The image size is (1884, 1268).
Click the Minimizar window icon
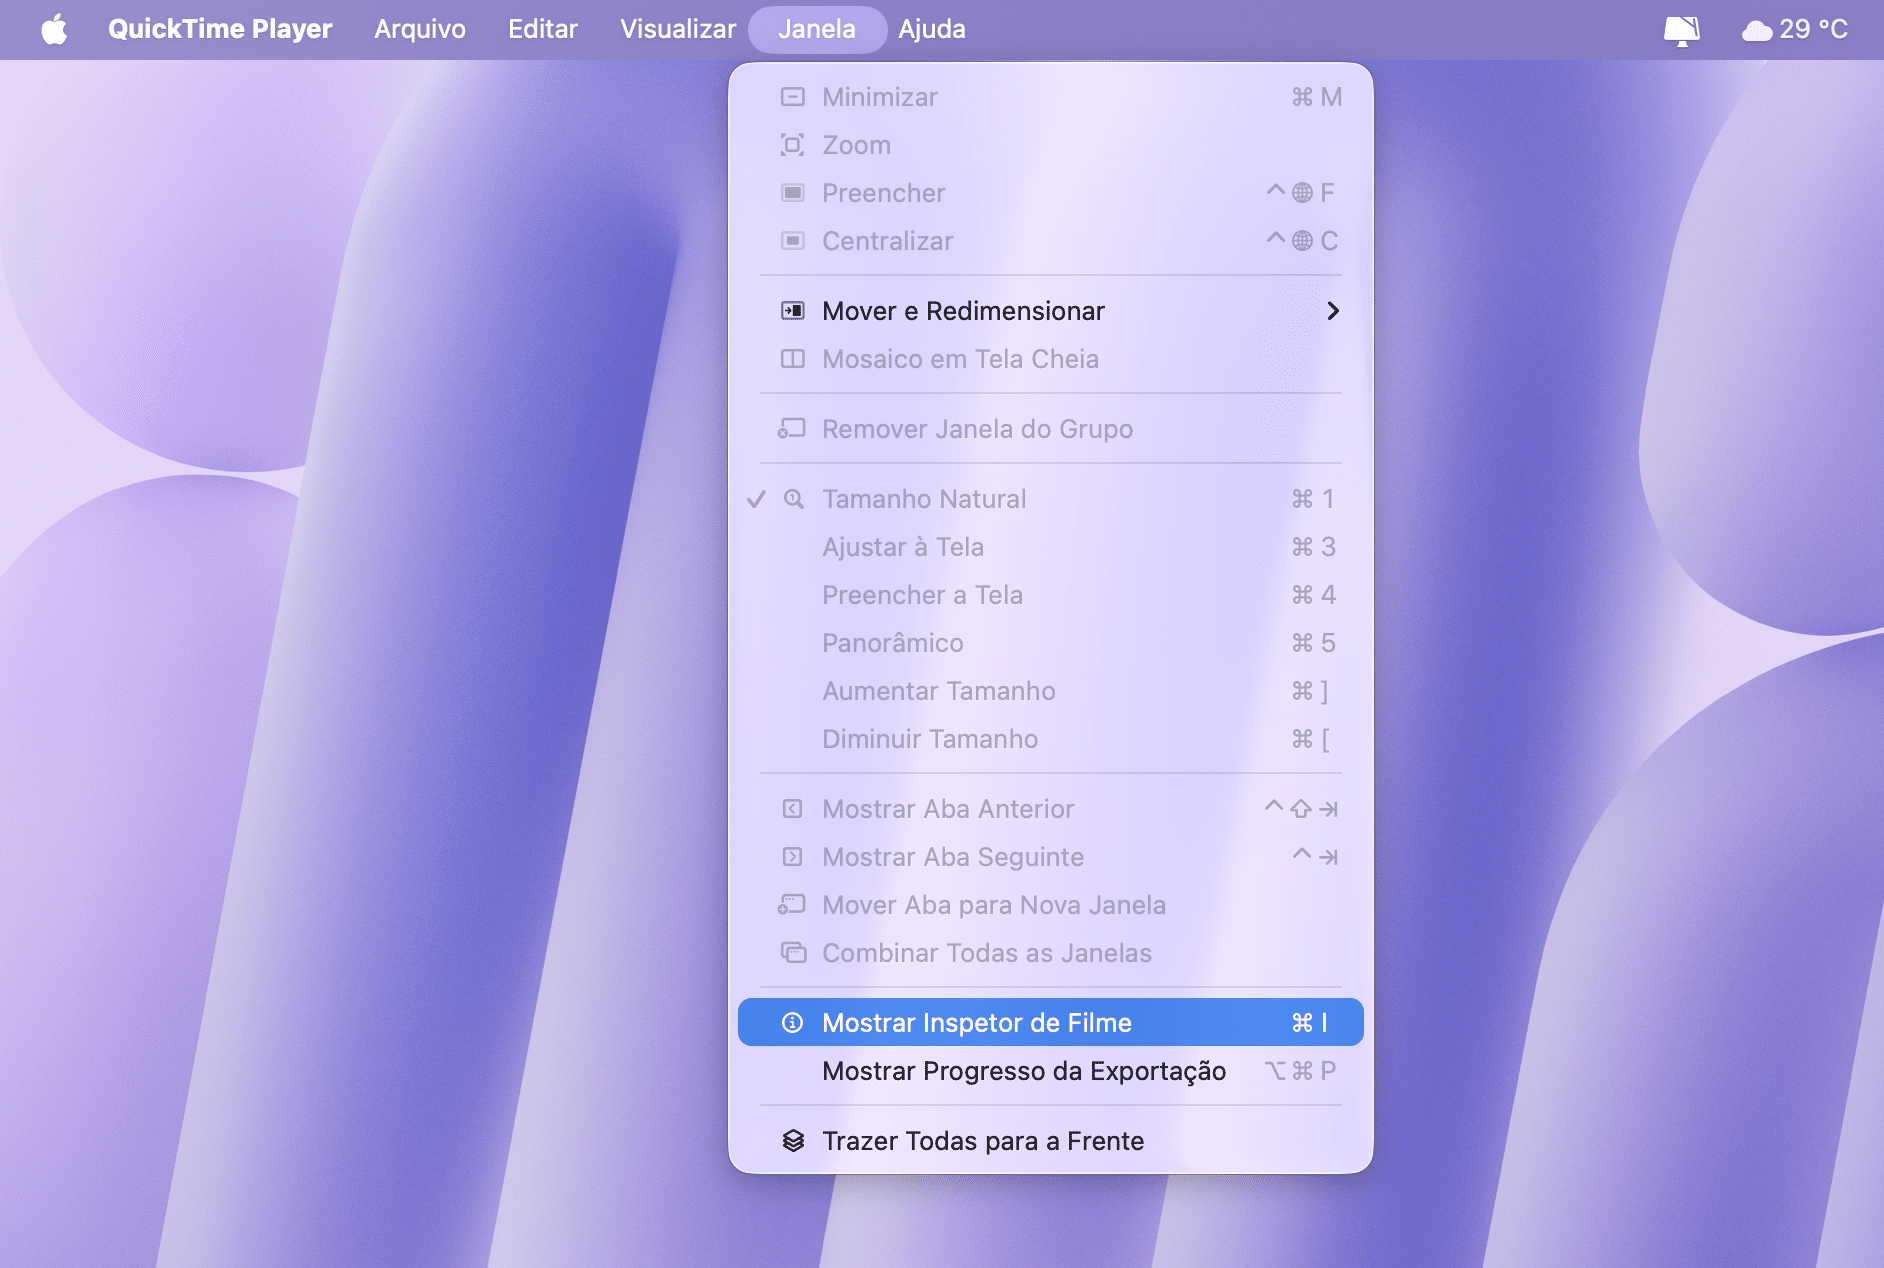[792, 97]
